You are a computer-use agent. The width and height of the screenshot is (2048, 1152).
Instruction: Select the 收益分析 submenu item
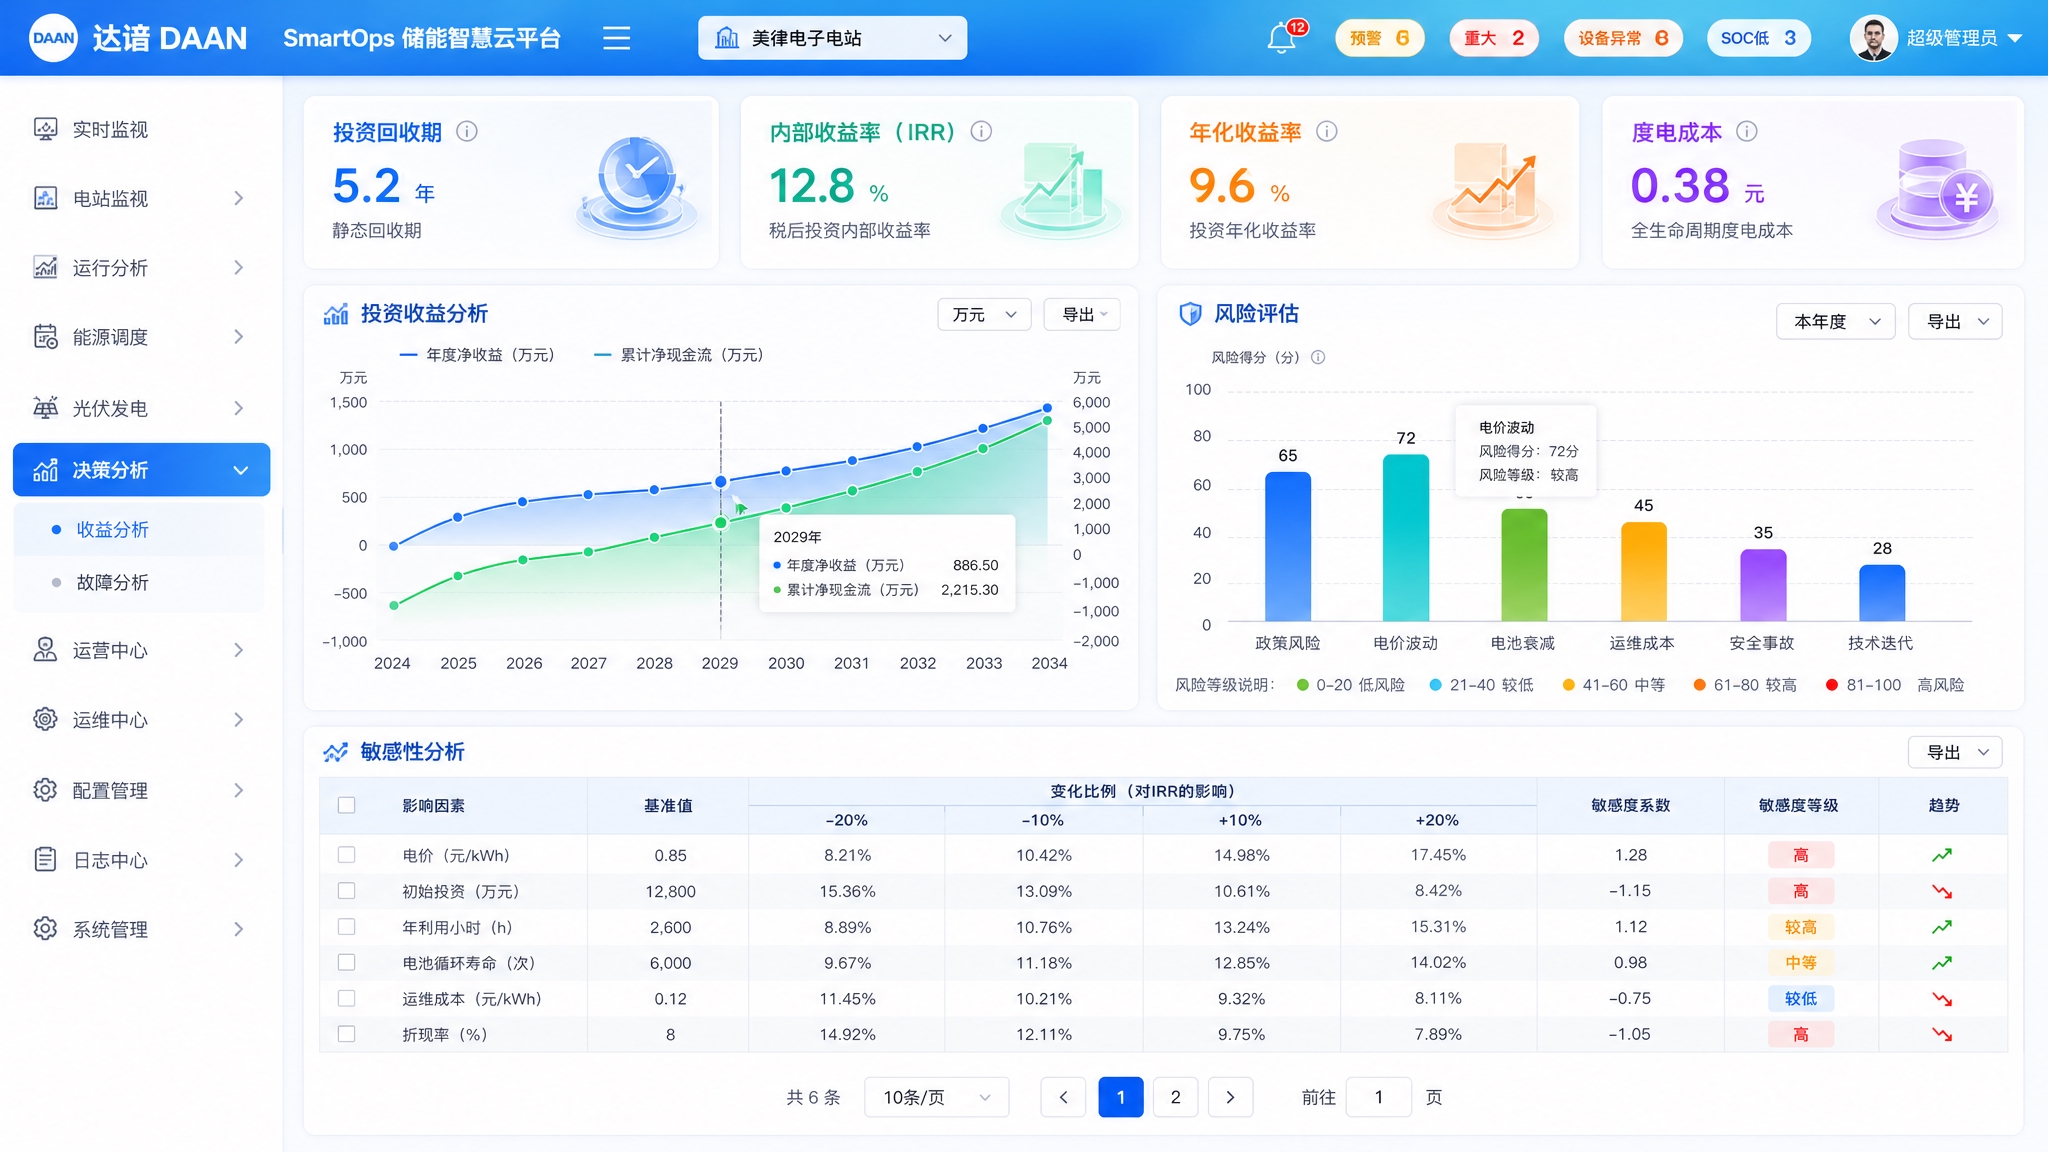pyautogui.click(x=139, y=529)
